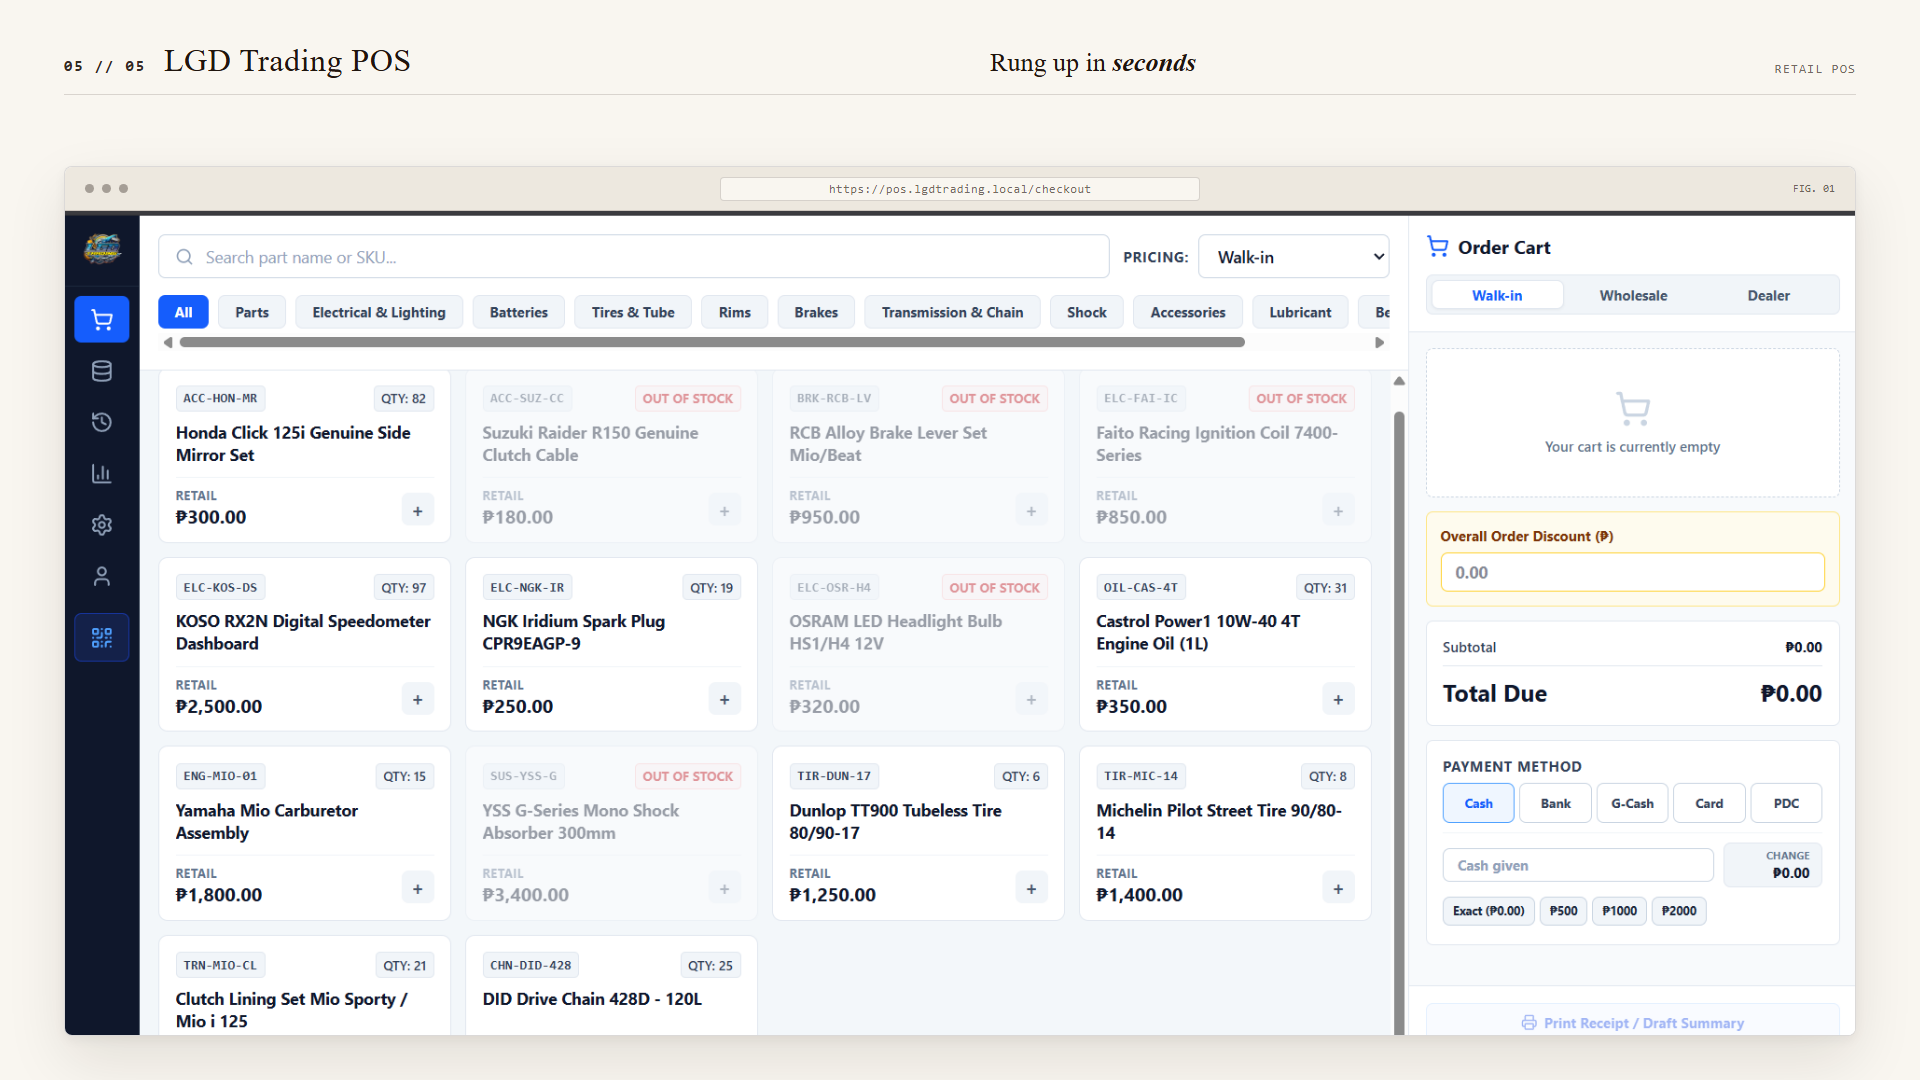This screenshot has width=1920, height=1080.
Task: Click the DID Drive Chain 428D card
Action: (611, 986)
